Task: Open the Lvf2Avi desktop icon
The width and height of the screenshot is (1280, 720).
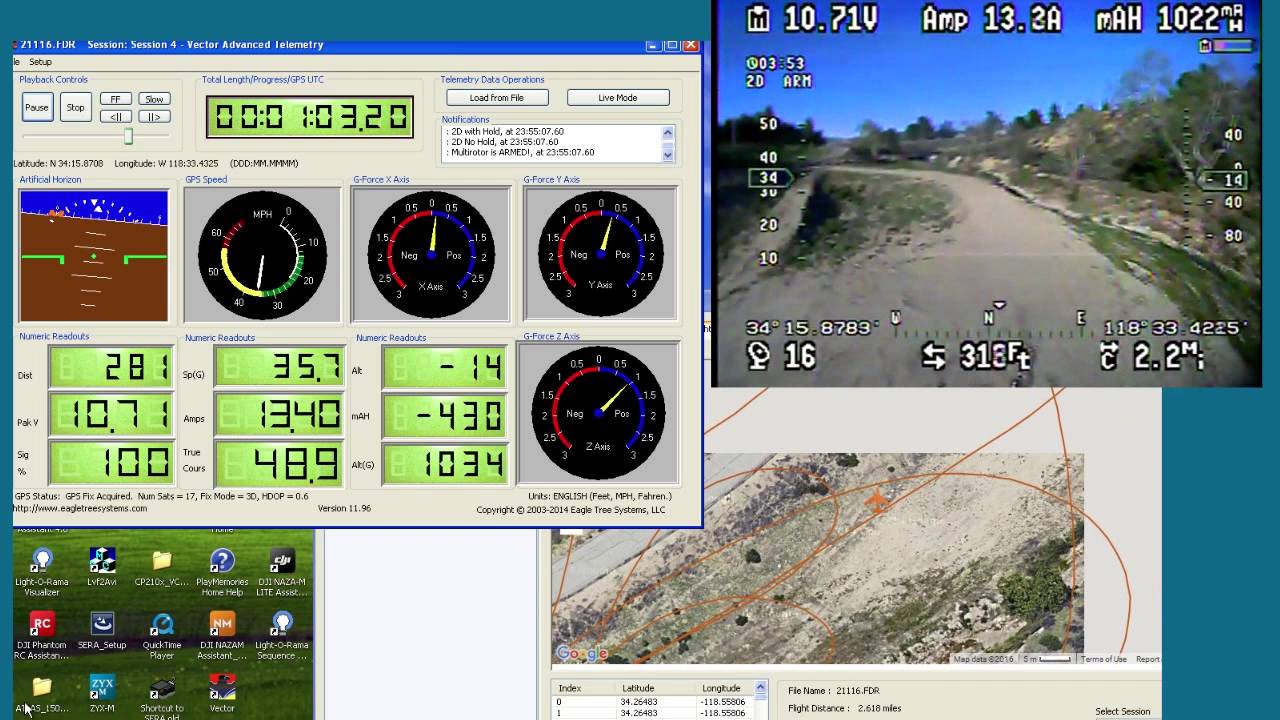Action: point(102,566)
